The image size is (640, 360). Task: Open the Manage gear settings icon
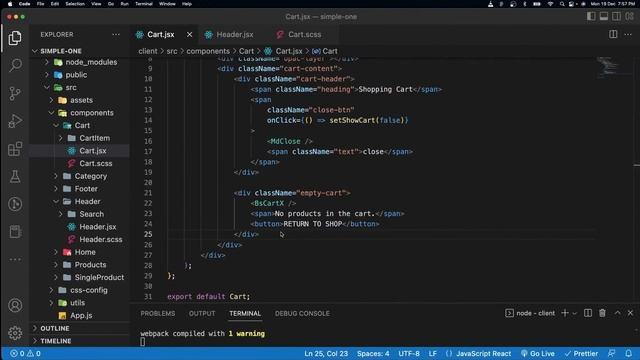[x=15, y=333]
